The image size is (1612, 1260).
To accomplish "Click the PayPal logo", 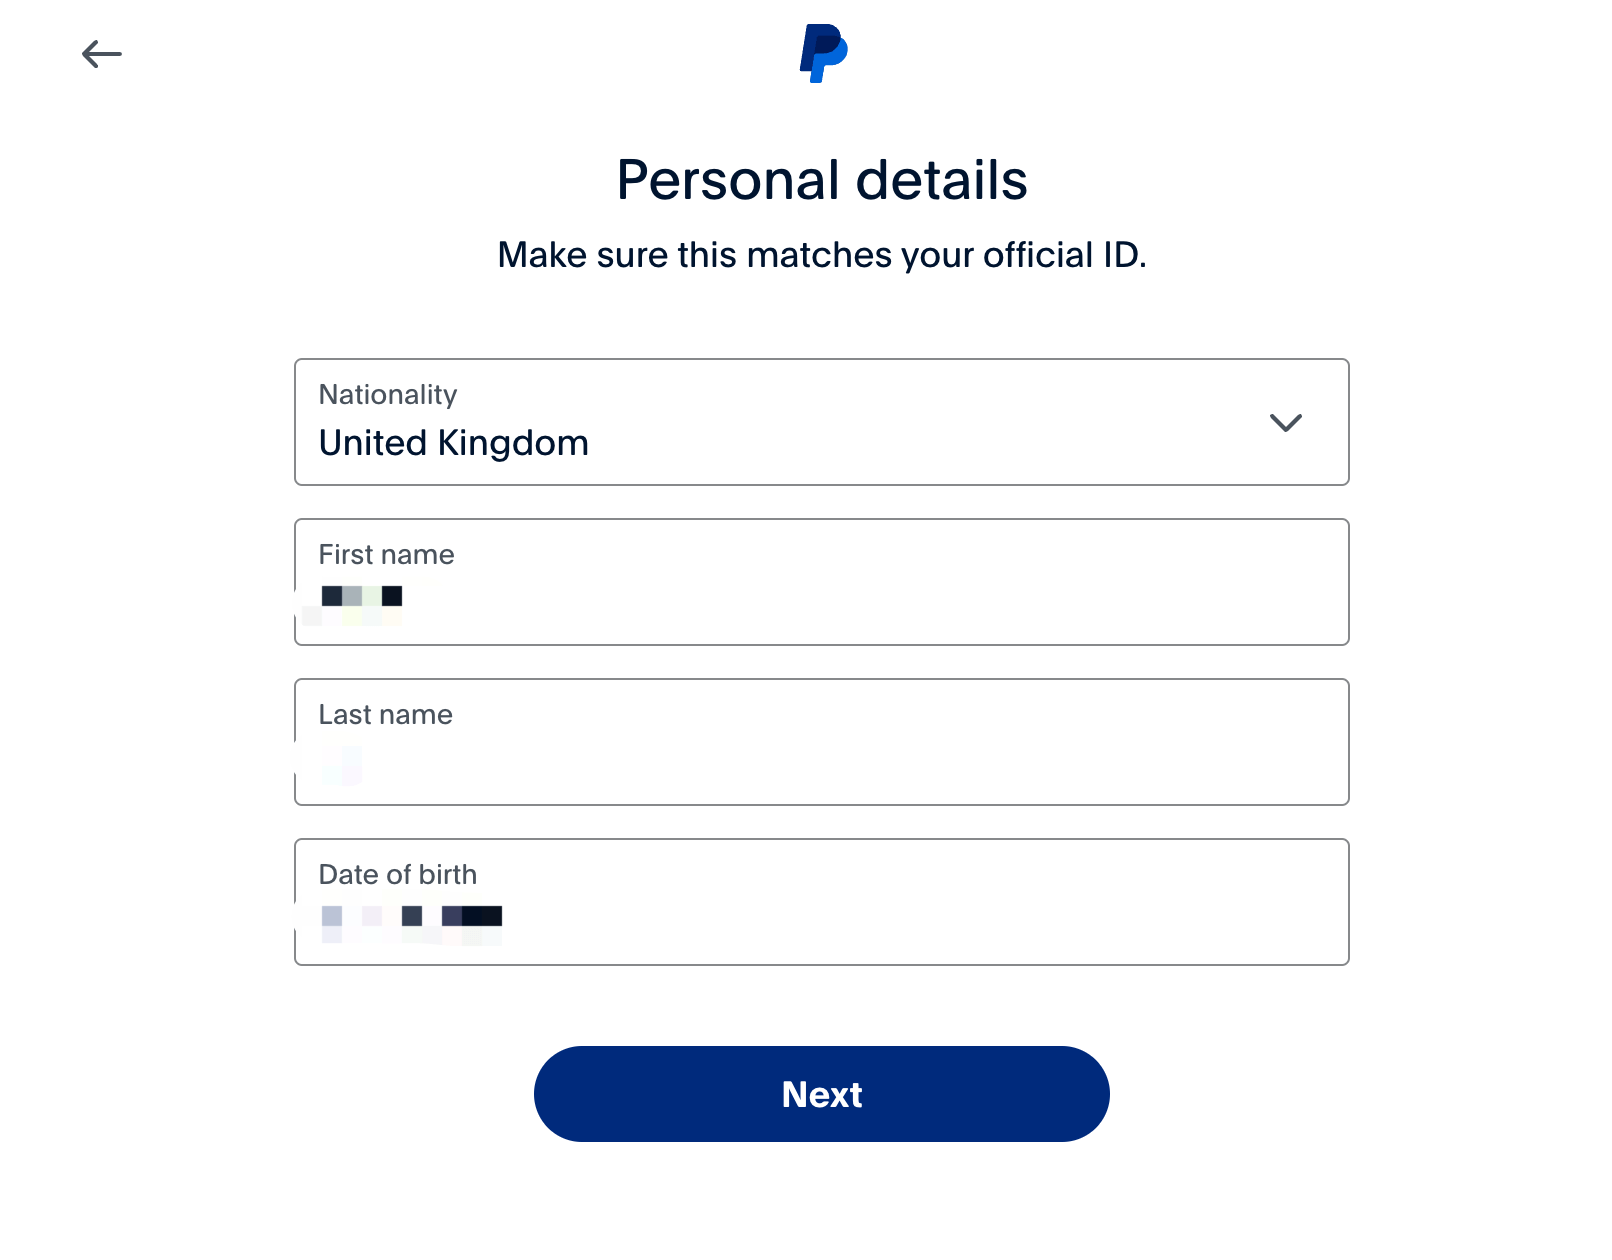I will (823, 53).
